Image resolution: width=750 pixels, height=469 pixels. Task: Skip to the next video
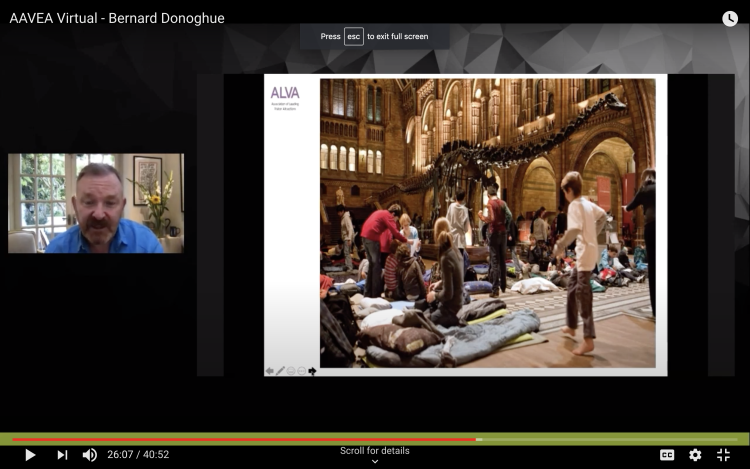[x=62, y=455]
